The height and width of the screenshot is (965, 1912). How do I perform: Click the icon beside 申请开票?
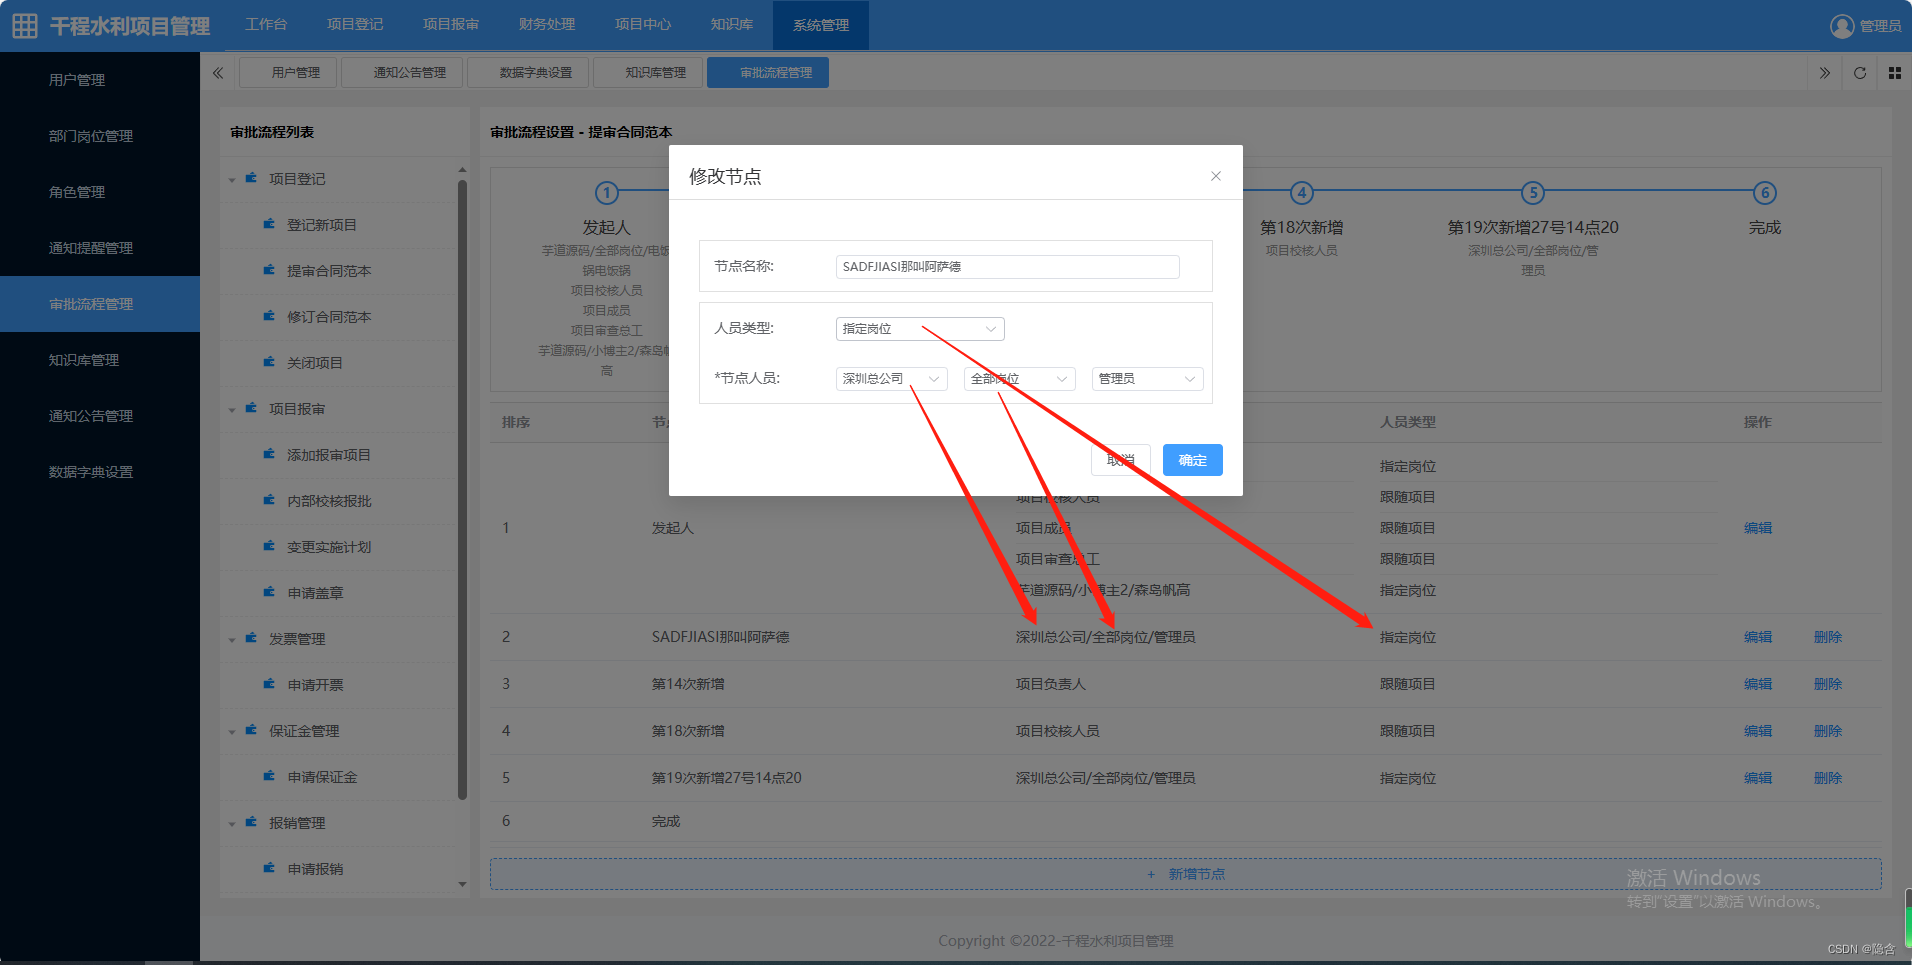click(269, 684)
